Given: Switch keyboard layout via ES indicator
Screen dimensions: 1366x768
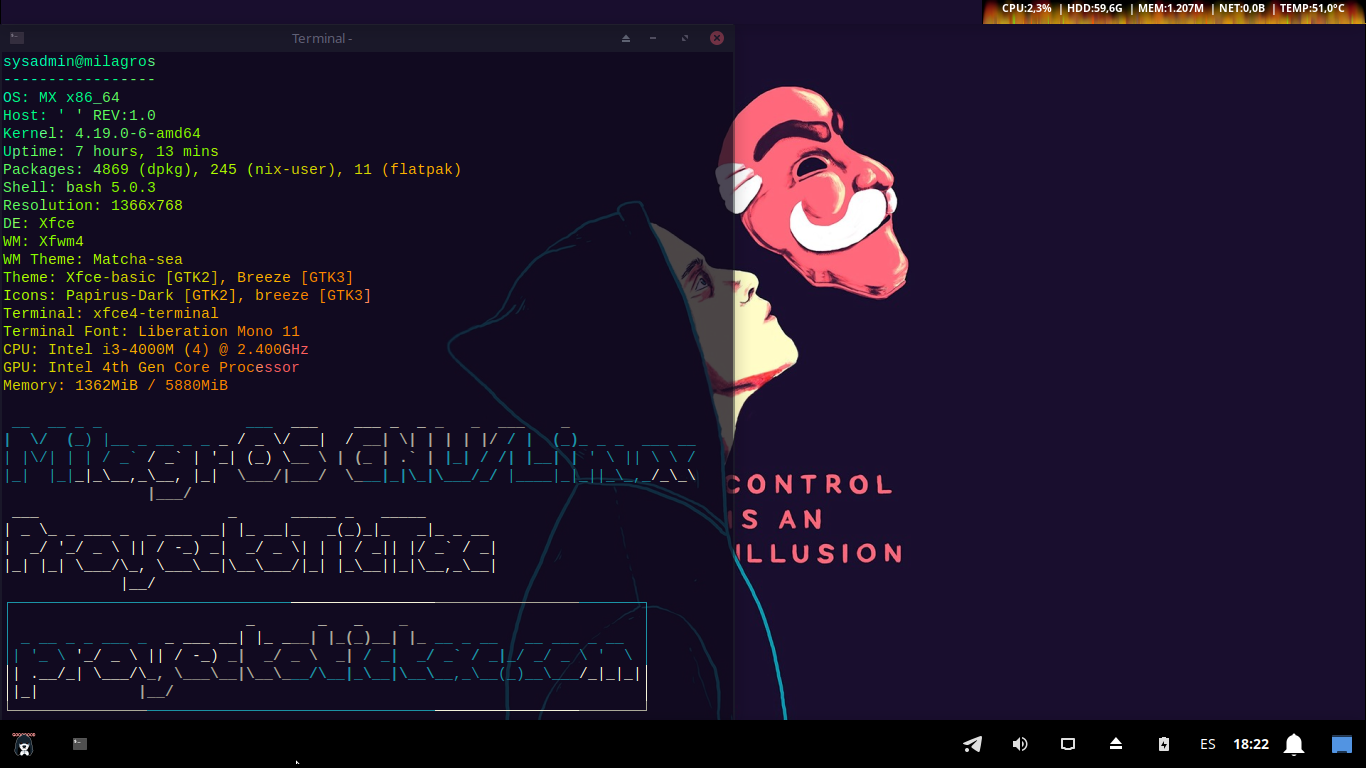Looking at the screenshot, I should (1208, 744).
